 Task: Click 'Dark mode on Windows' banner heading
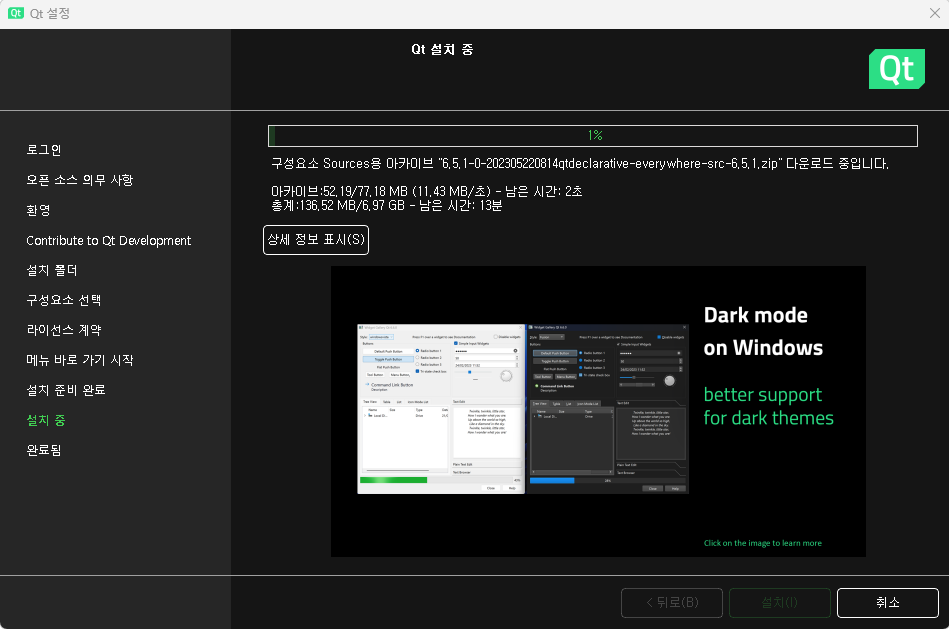763,331
